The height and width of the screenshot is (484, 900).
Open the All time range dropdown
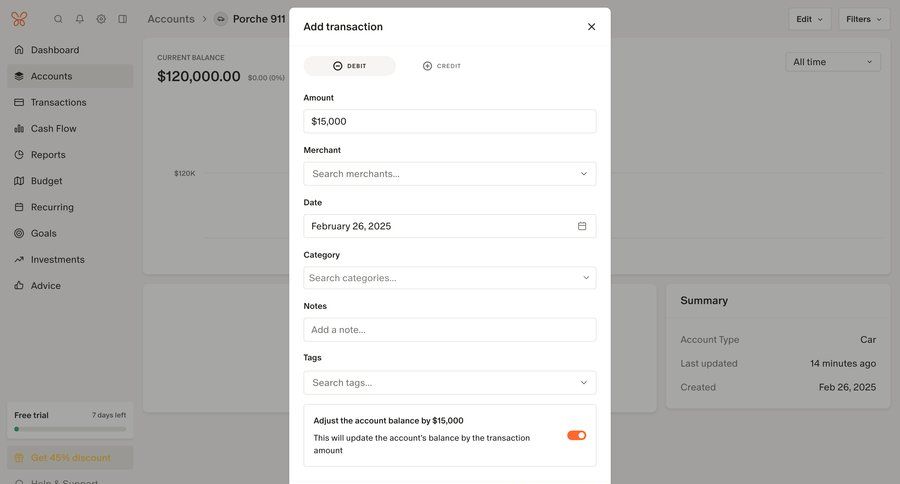(x=833, y=62)
